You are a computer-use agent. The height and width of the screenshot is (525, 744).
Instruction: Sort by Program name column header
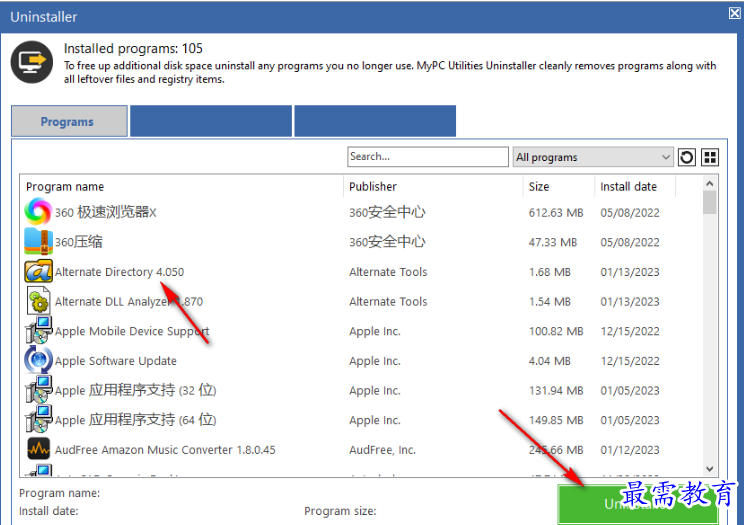pos(65,187)
